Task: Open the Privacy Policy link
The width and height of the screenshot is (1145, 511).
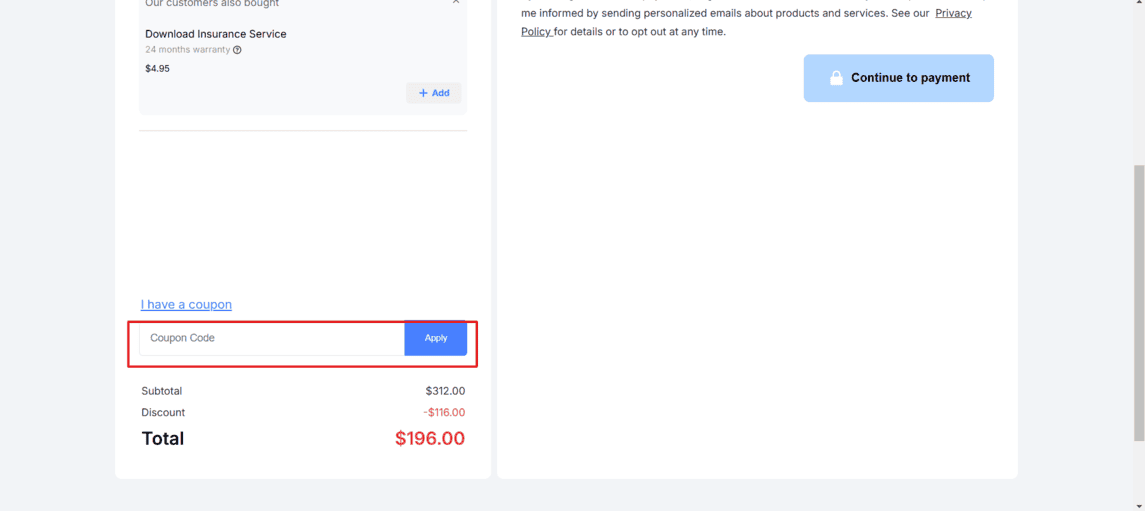Action: click(x=953, y=13)
